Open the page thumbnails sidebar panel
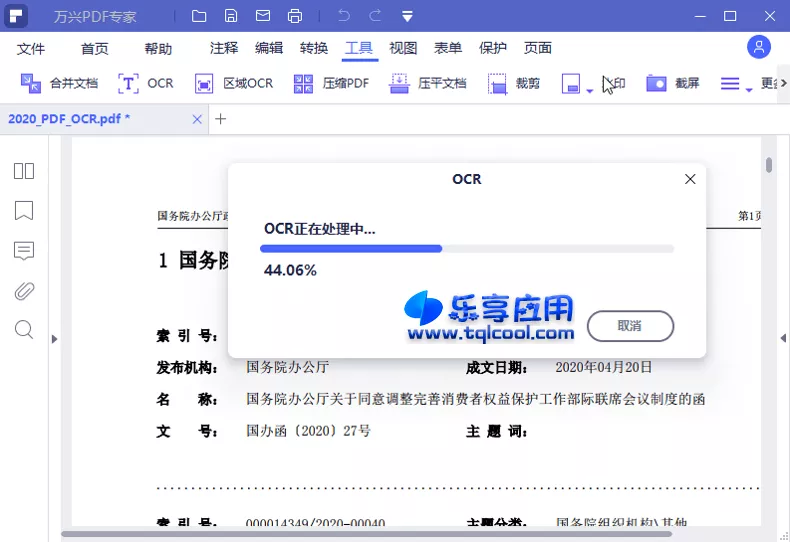Viewport: 790px width, 542px height. coord(24,171)
